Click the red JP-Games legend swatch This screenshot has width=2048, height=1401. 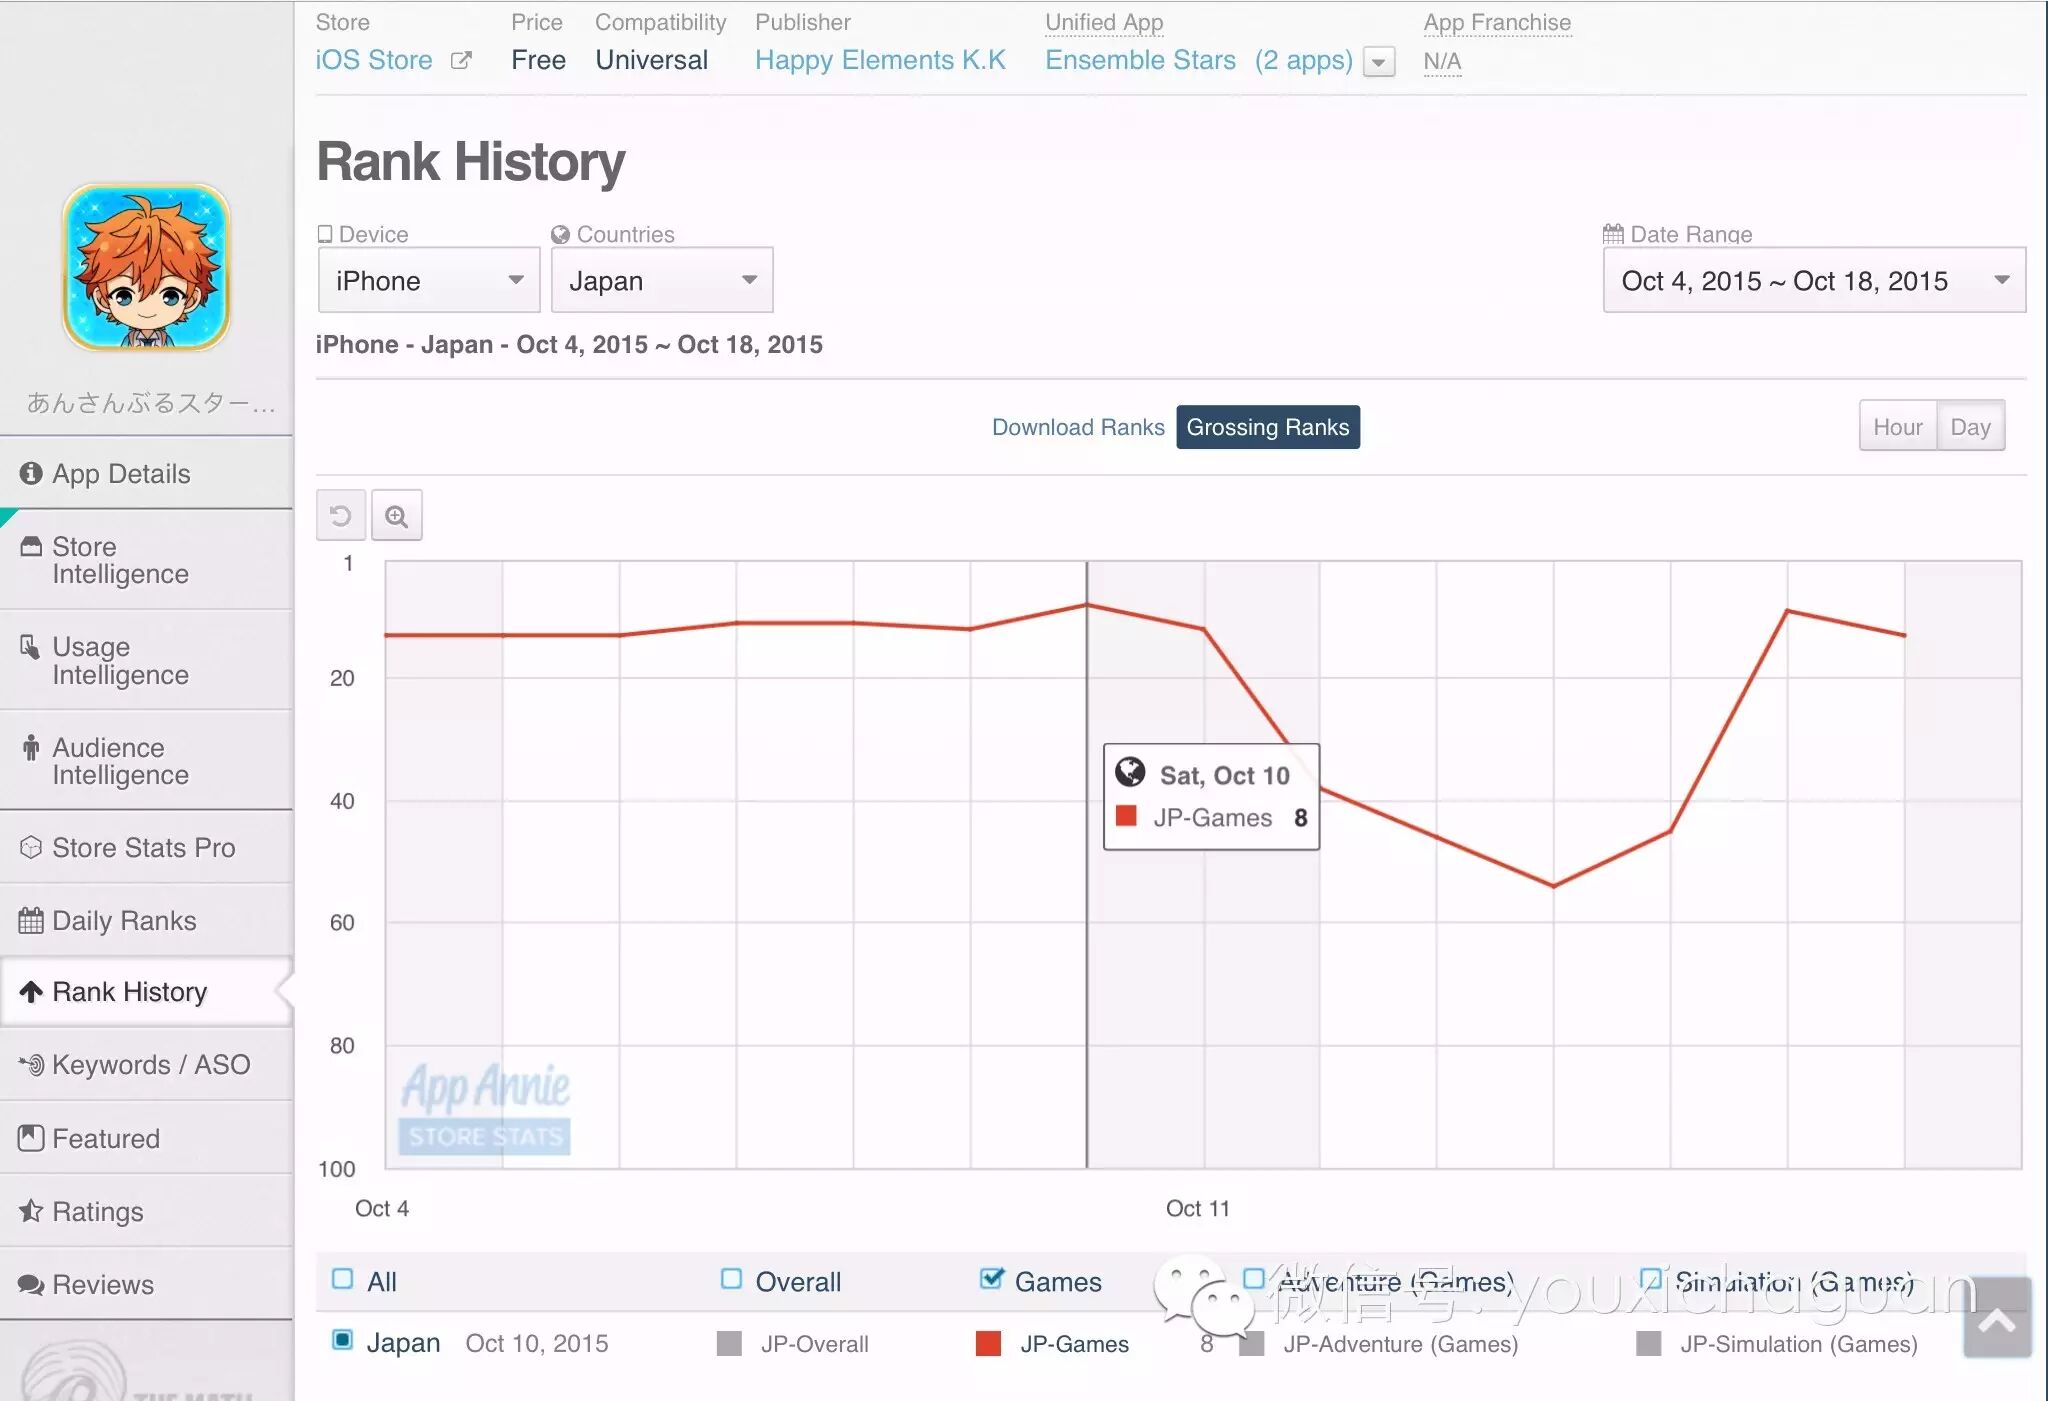point(988,1344)
